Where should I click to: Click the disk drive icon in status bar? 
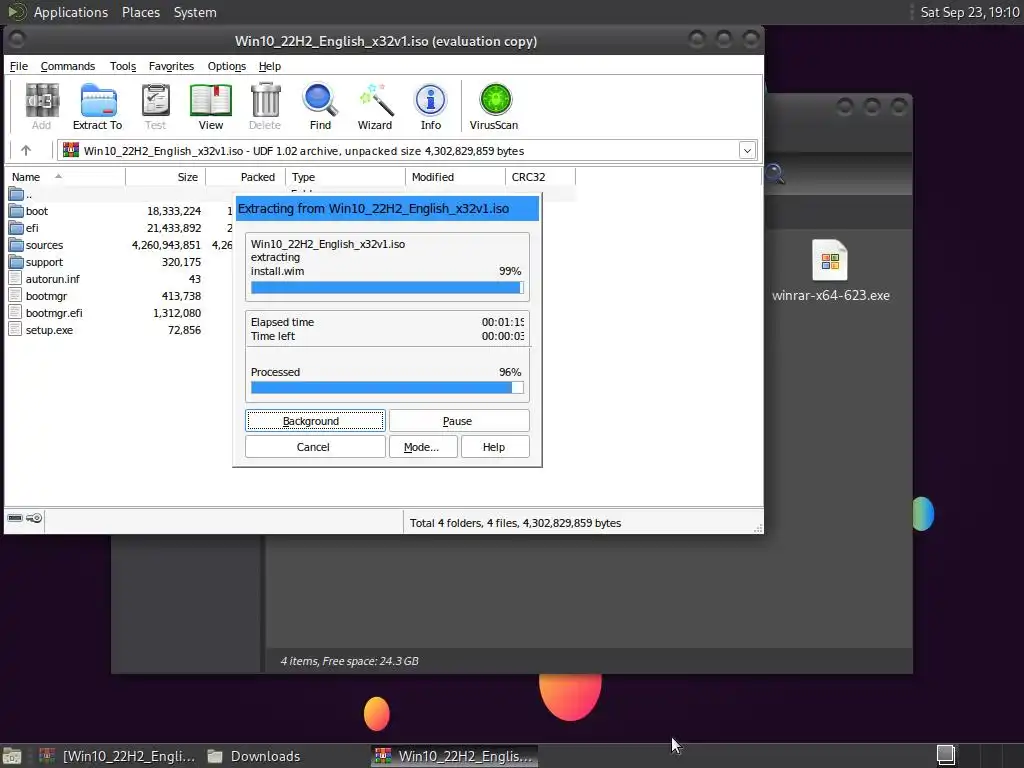tap(14, 518)
